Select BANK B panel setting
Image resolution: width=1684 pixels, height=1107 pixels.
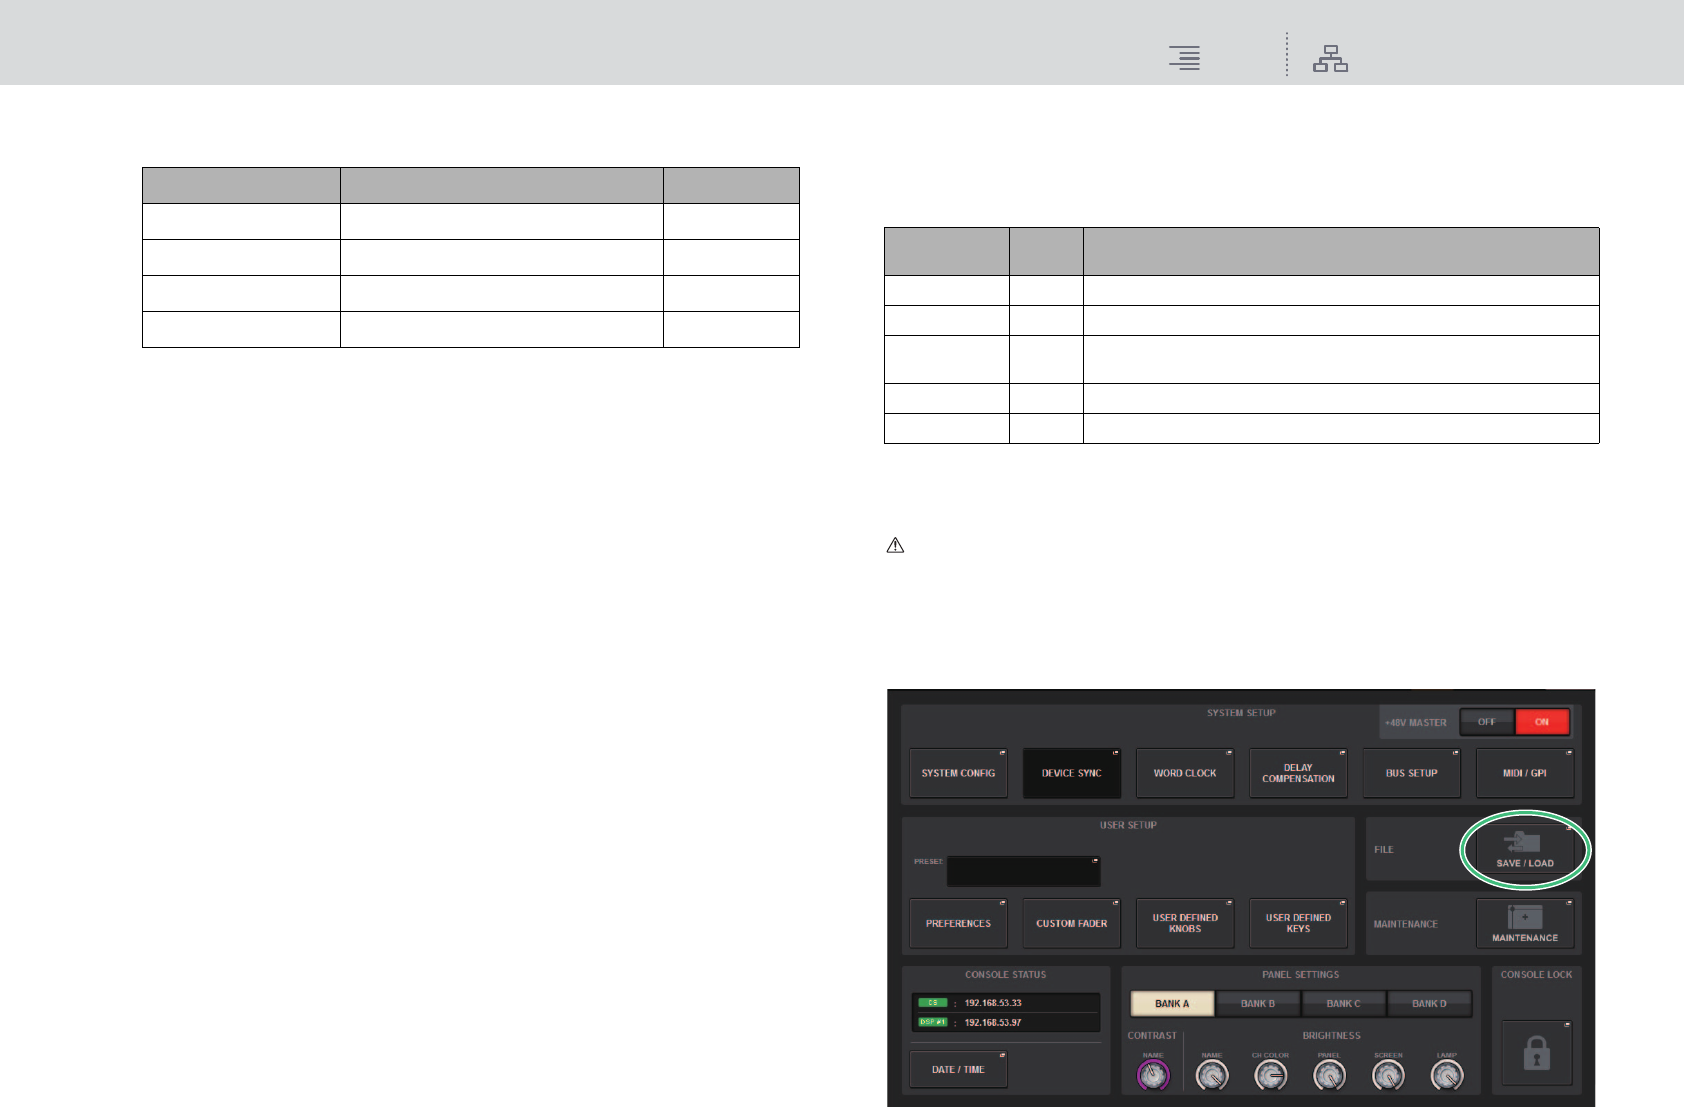tap(1258, 1003)
